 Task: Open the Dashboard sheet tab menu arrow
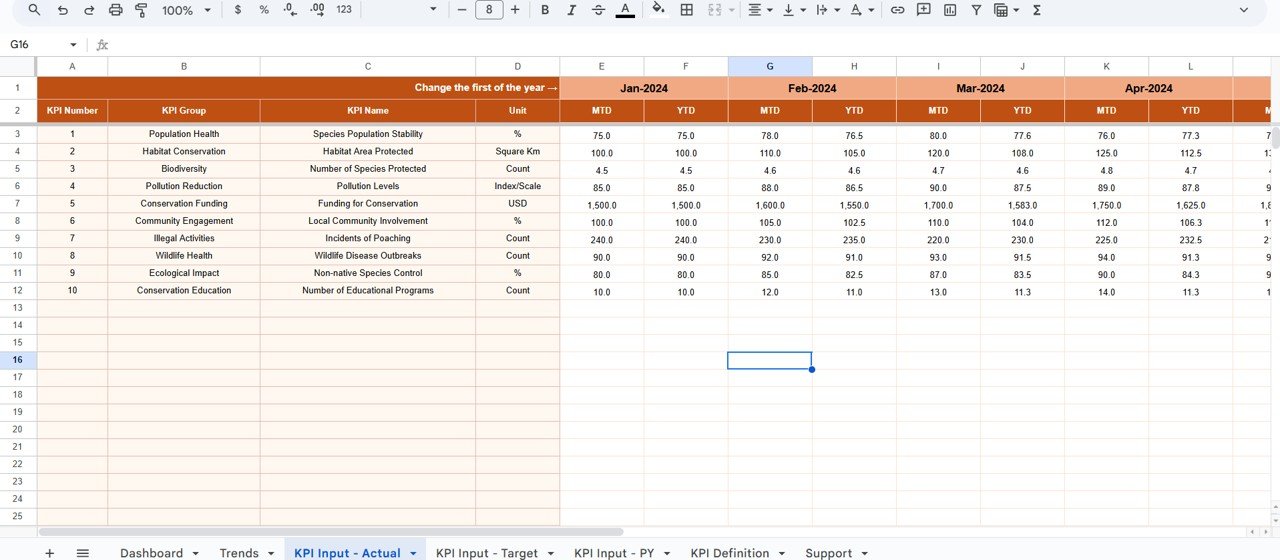pyautogui.click(x=195, y=553)
